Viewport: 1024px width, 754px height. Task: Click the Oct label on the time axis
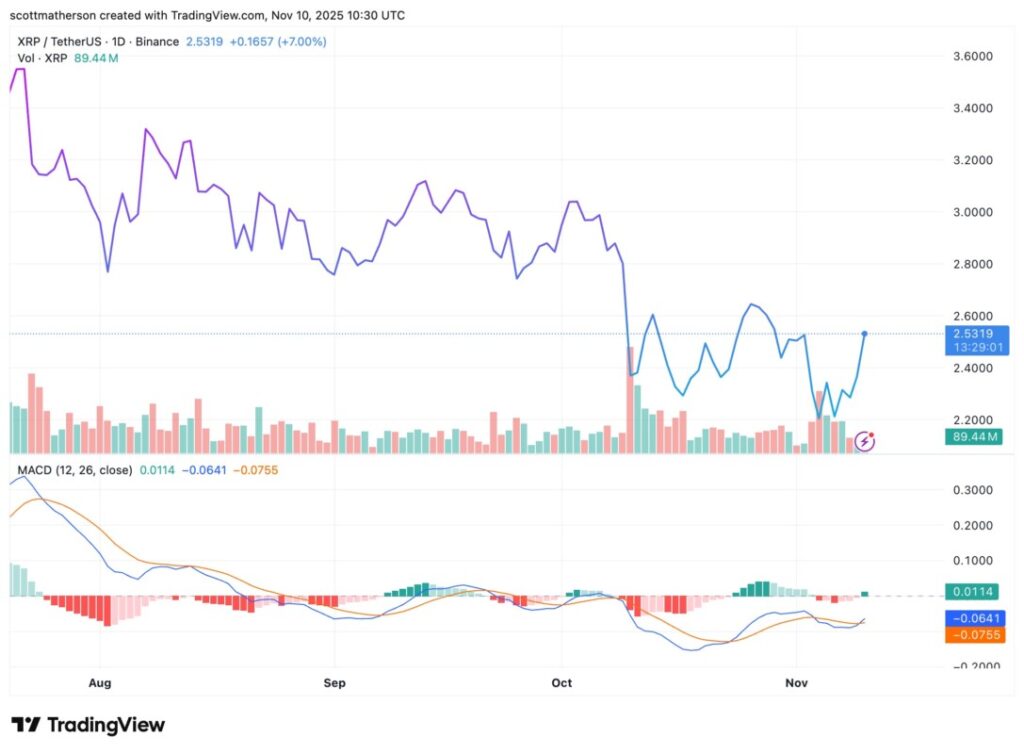561,683
